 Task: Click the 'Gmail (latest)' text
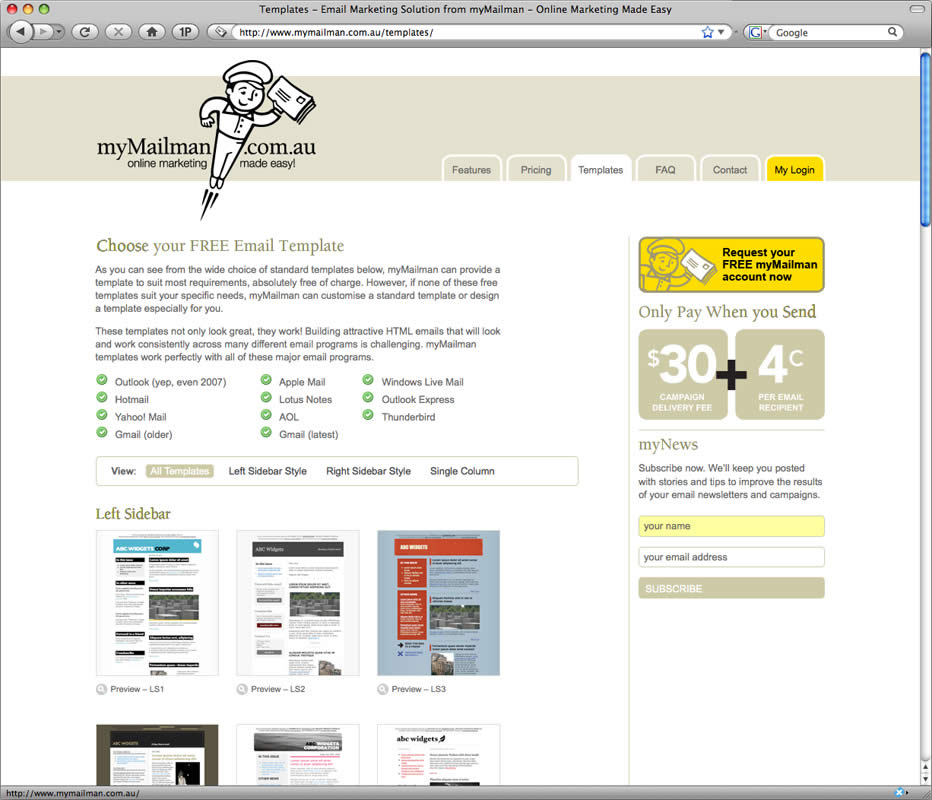(308, 434)
